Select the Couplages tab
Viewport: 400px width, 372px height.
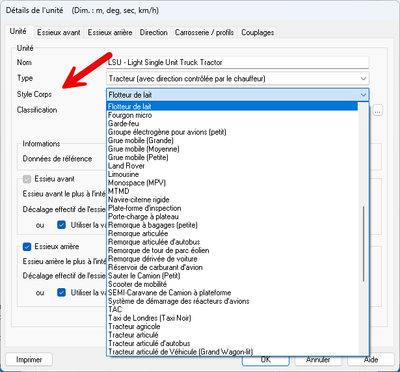(x=258, y=32)
